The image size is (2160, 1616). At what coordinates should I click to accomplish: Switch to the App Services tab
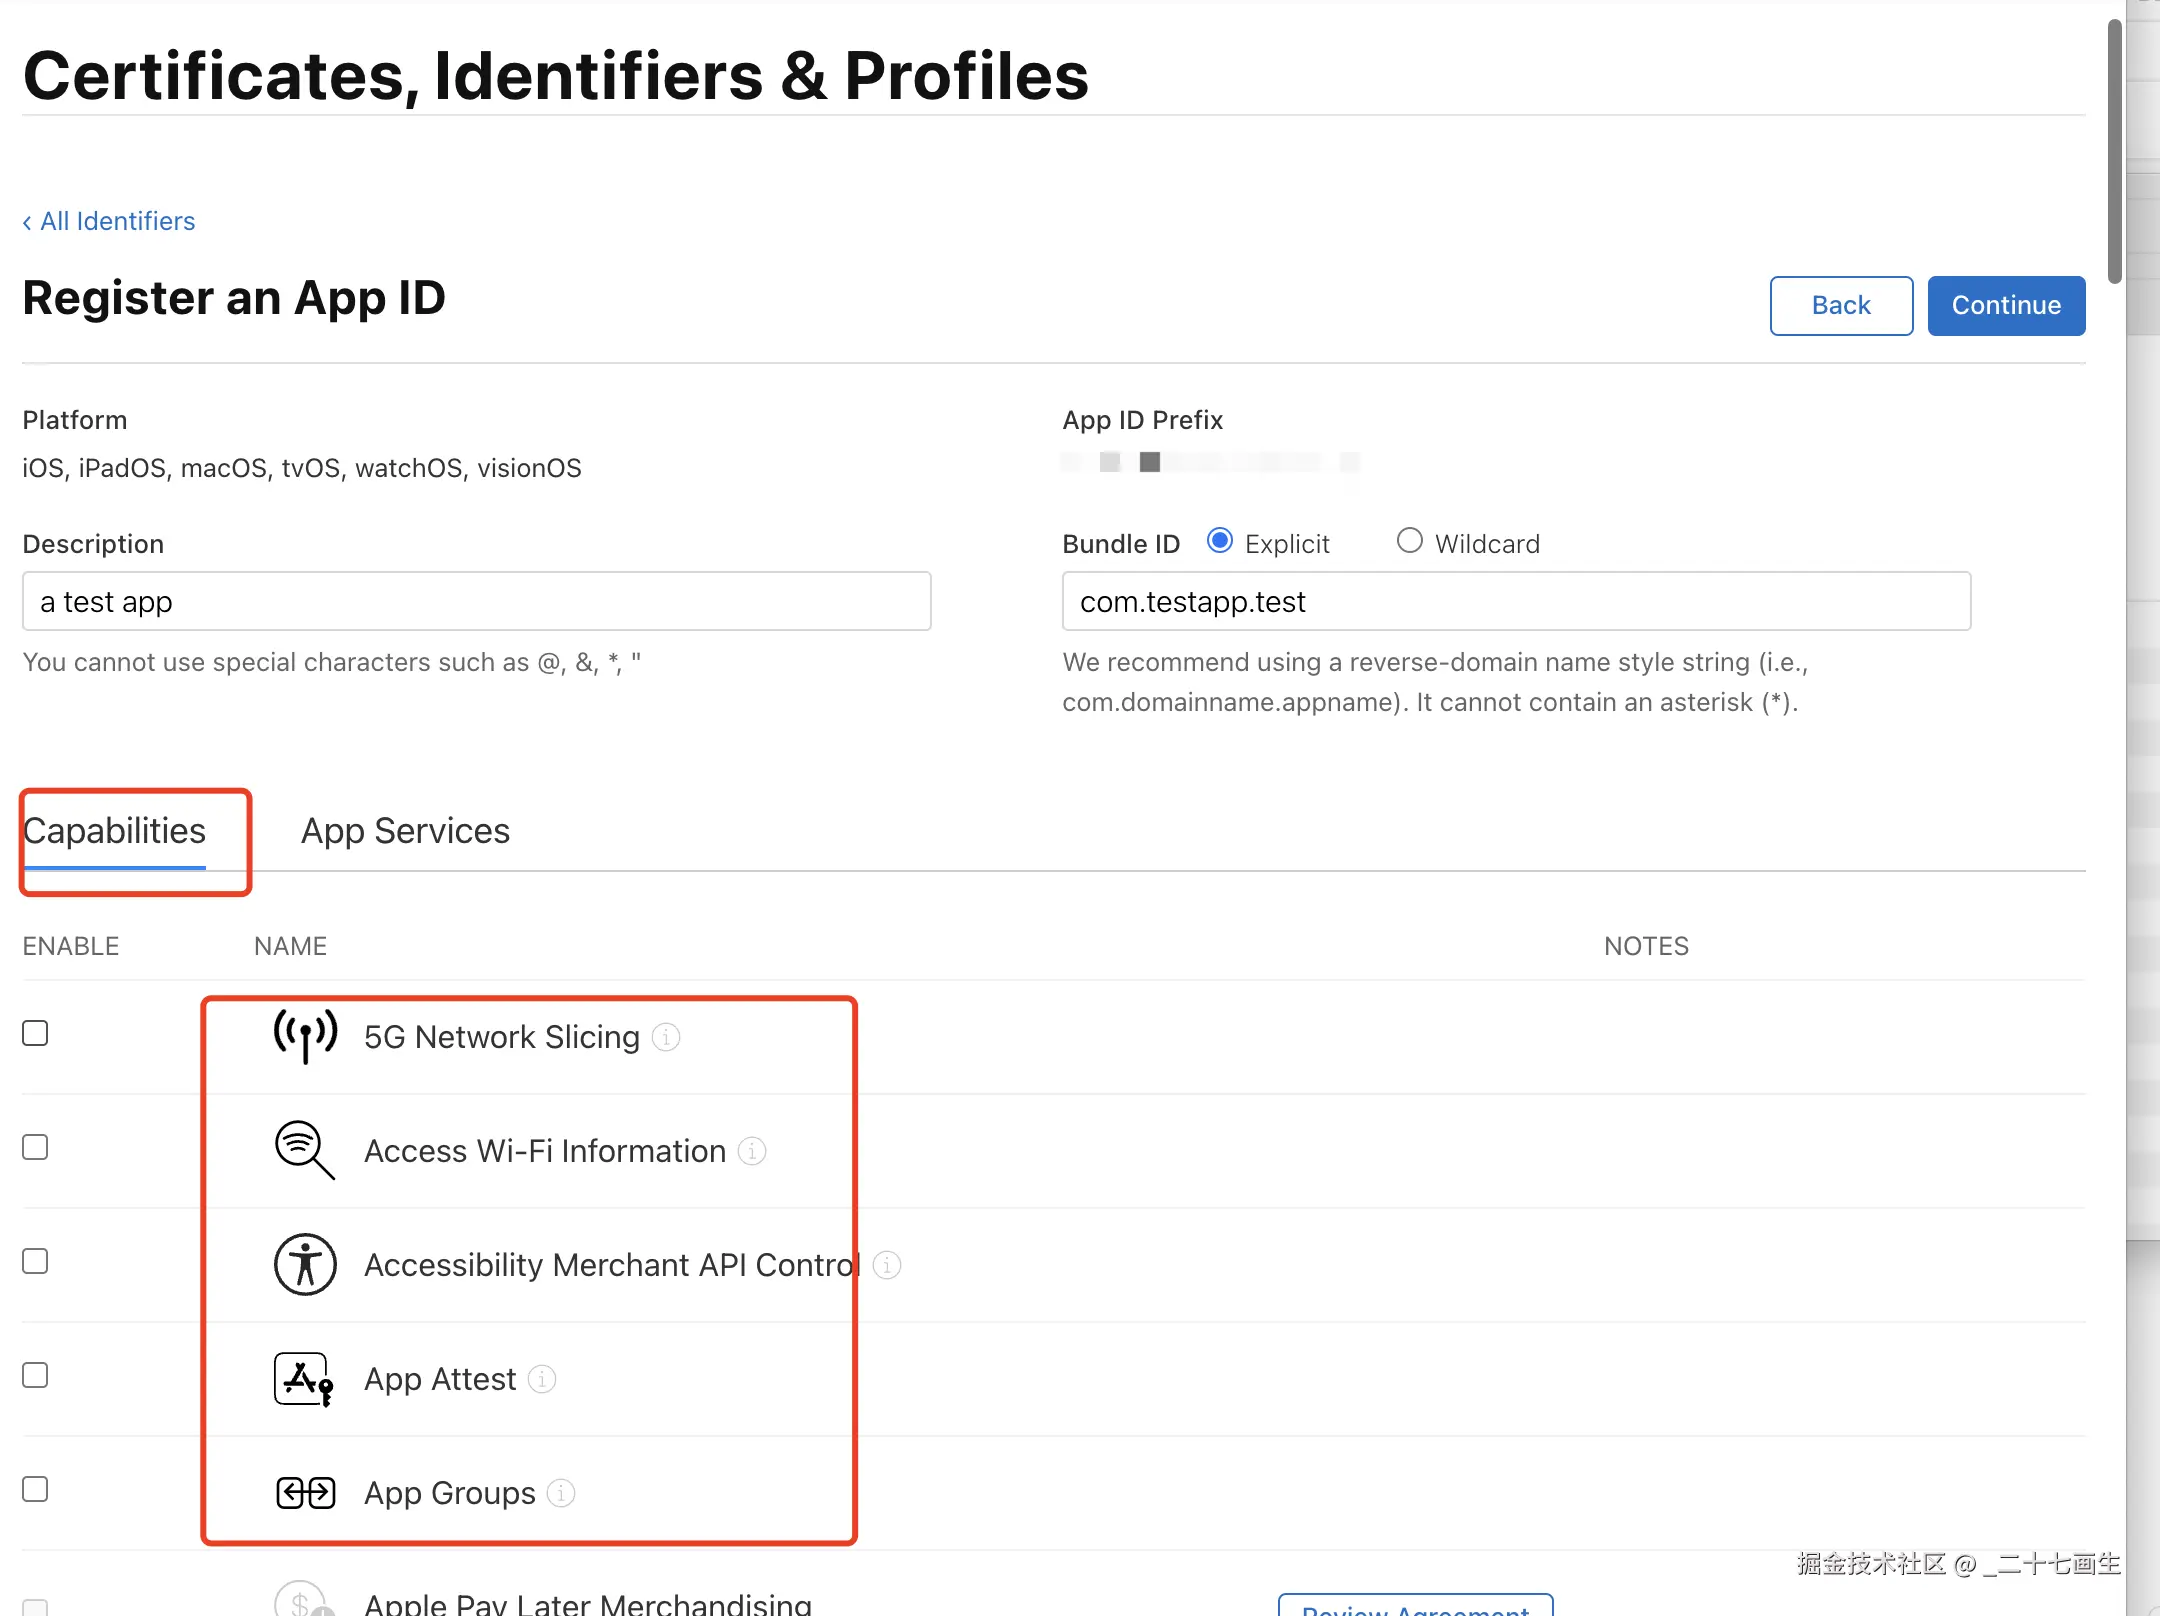405,831
